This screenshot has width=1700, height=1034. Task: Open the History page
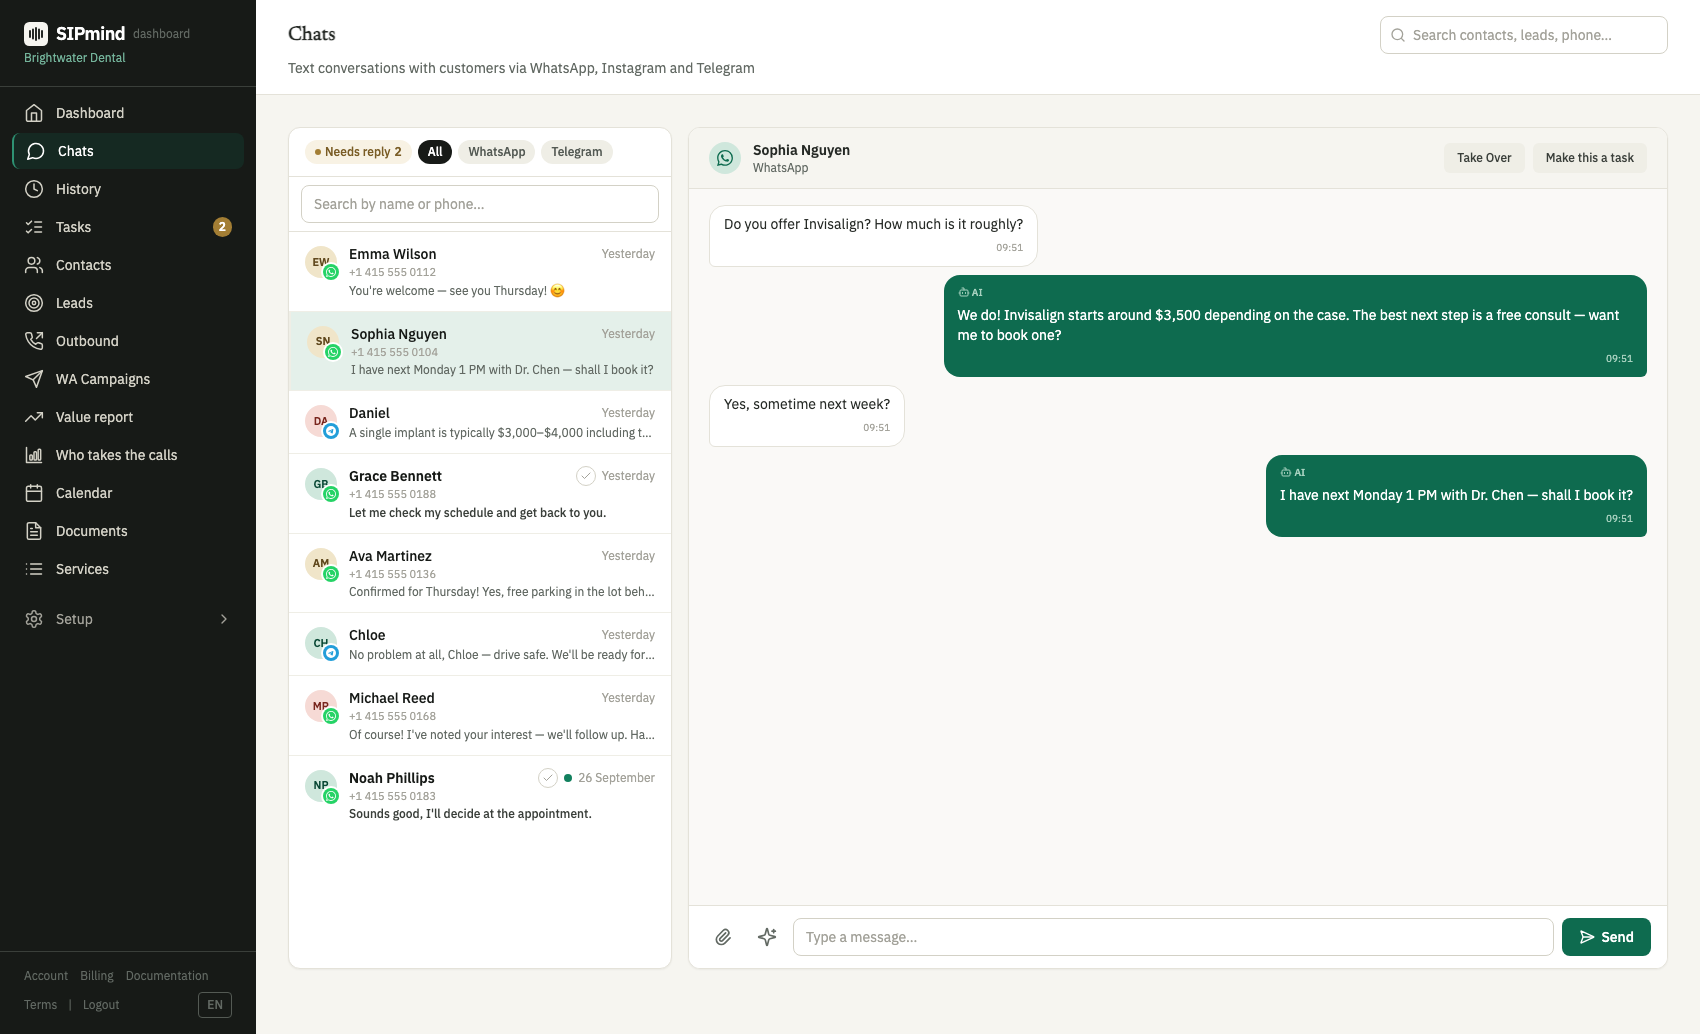click(x=128, y=189)
